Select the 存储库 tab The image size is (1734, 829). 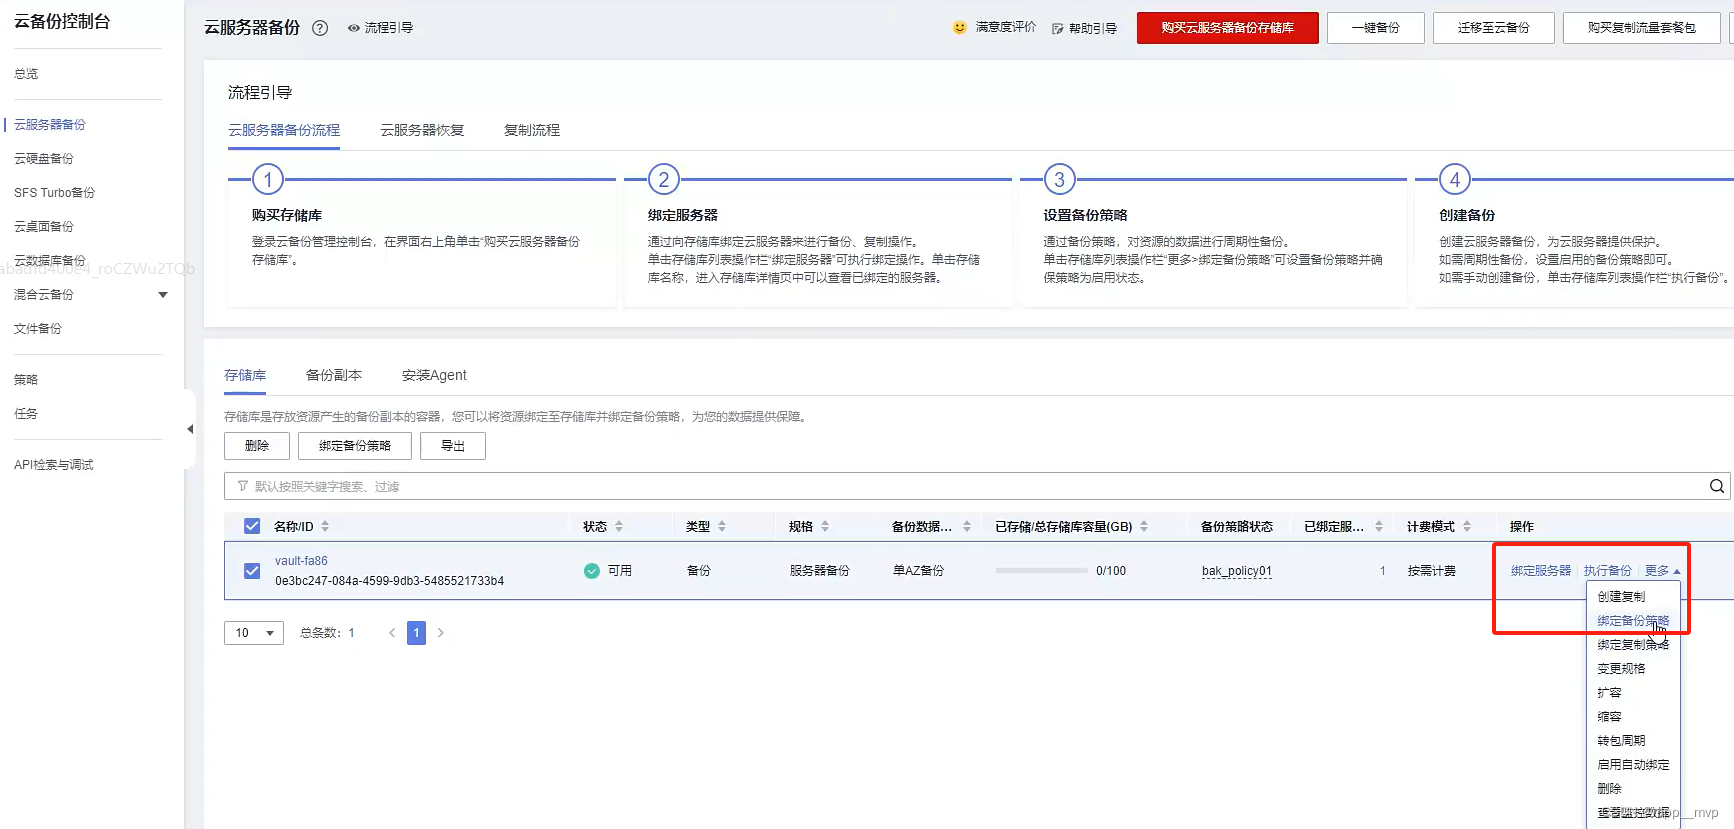click(x=245, y=375)
